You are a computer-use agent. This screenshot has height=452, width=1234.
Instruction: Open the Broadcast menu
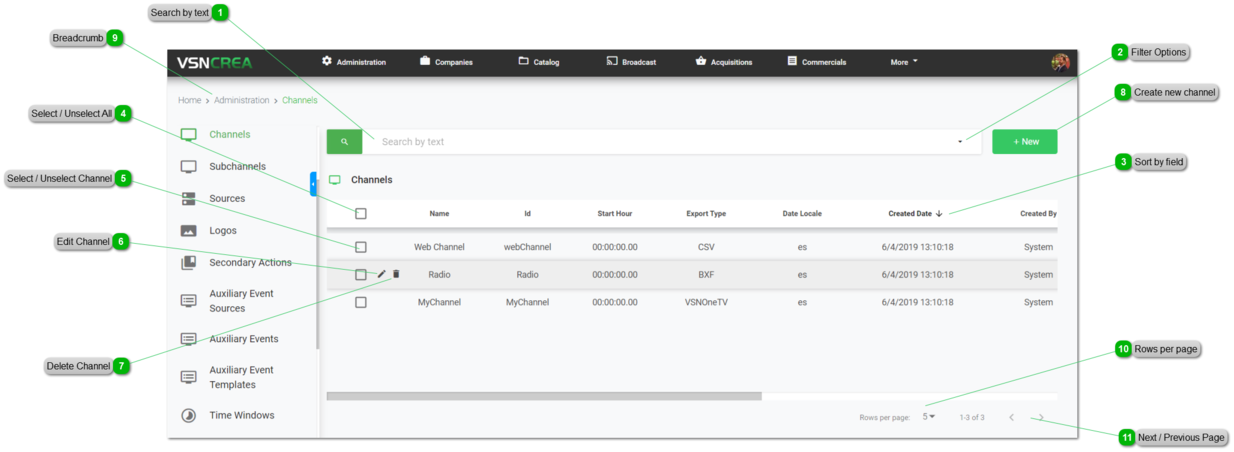pyautogui.click(x=631, y=62)
